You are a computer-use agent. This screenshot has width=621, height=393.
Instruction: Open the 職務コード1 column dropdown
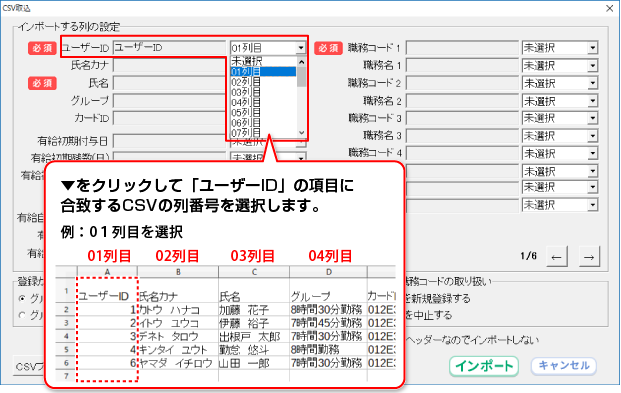click(592, 48)
